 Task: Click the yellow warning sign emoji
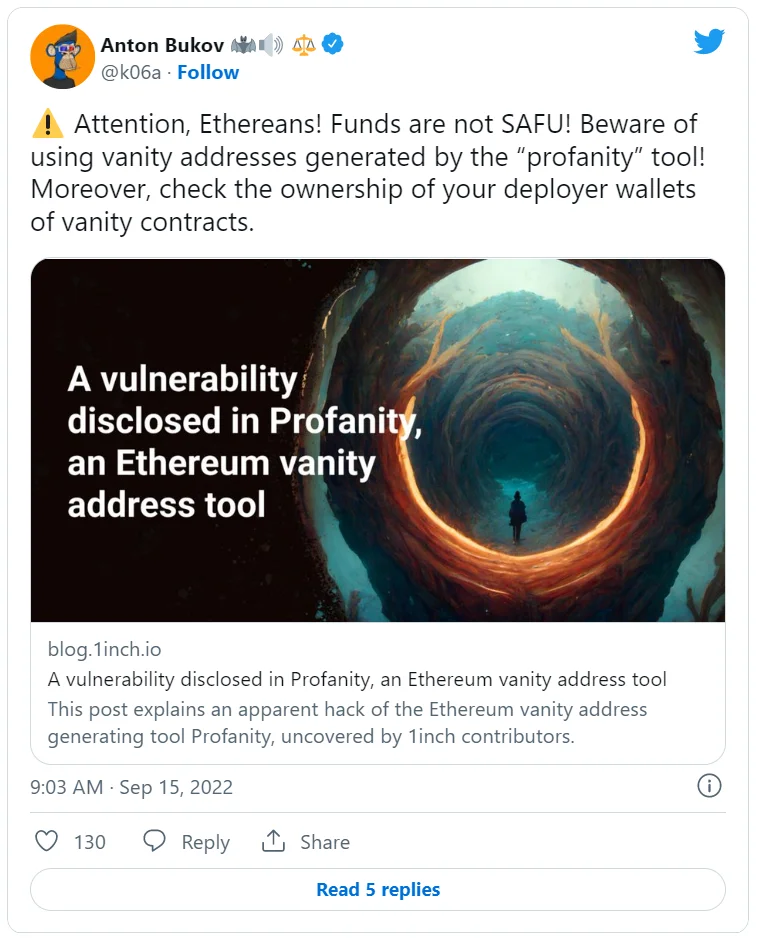click(x=47, y=125)
